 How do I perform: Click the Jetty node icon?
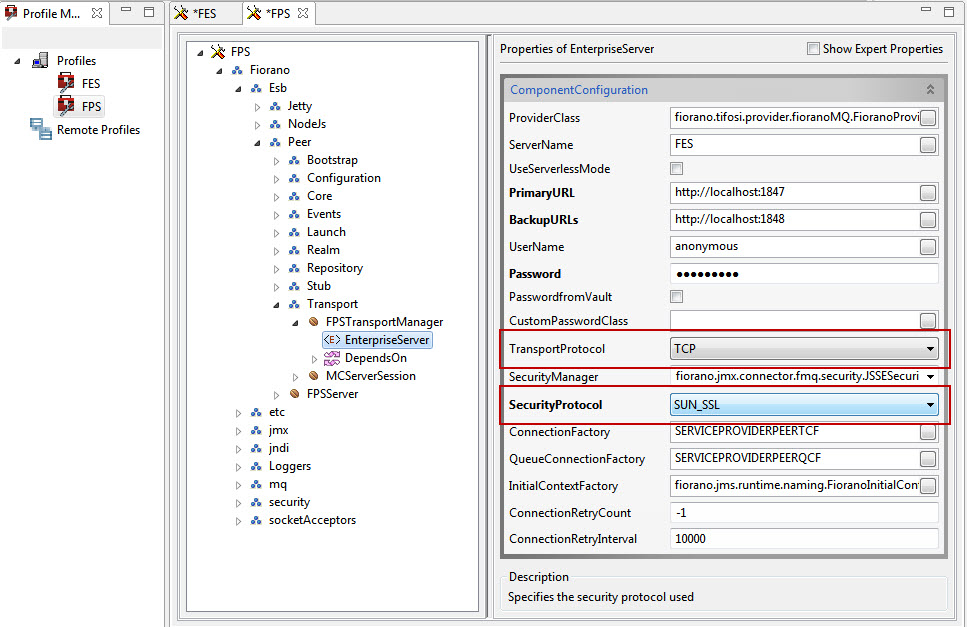pyautogui.click(x=275, y=106)
